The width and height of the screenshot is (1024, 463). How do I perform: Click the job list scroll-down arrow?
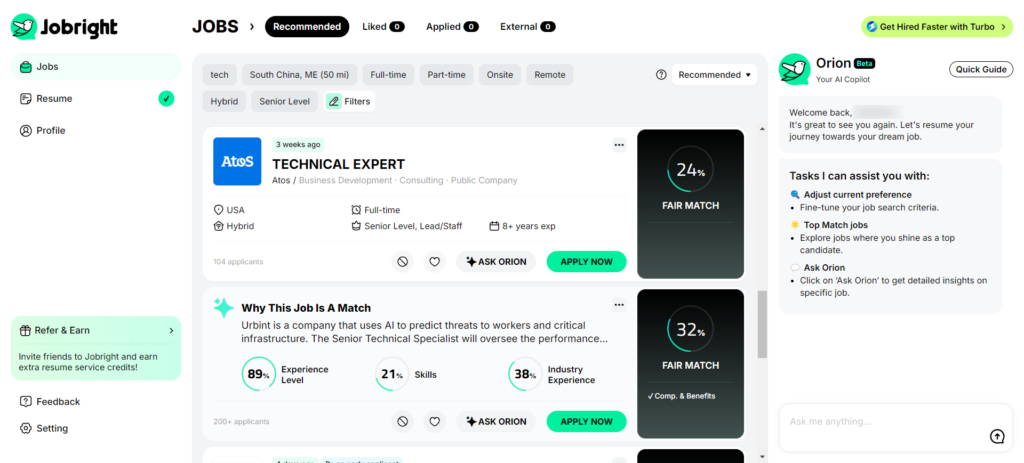(762, 456)
